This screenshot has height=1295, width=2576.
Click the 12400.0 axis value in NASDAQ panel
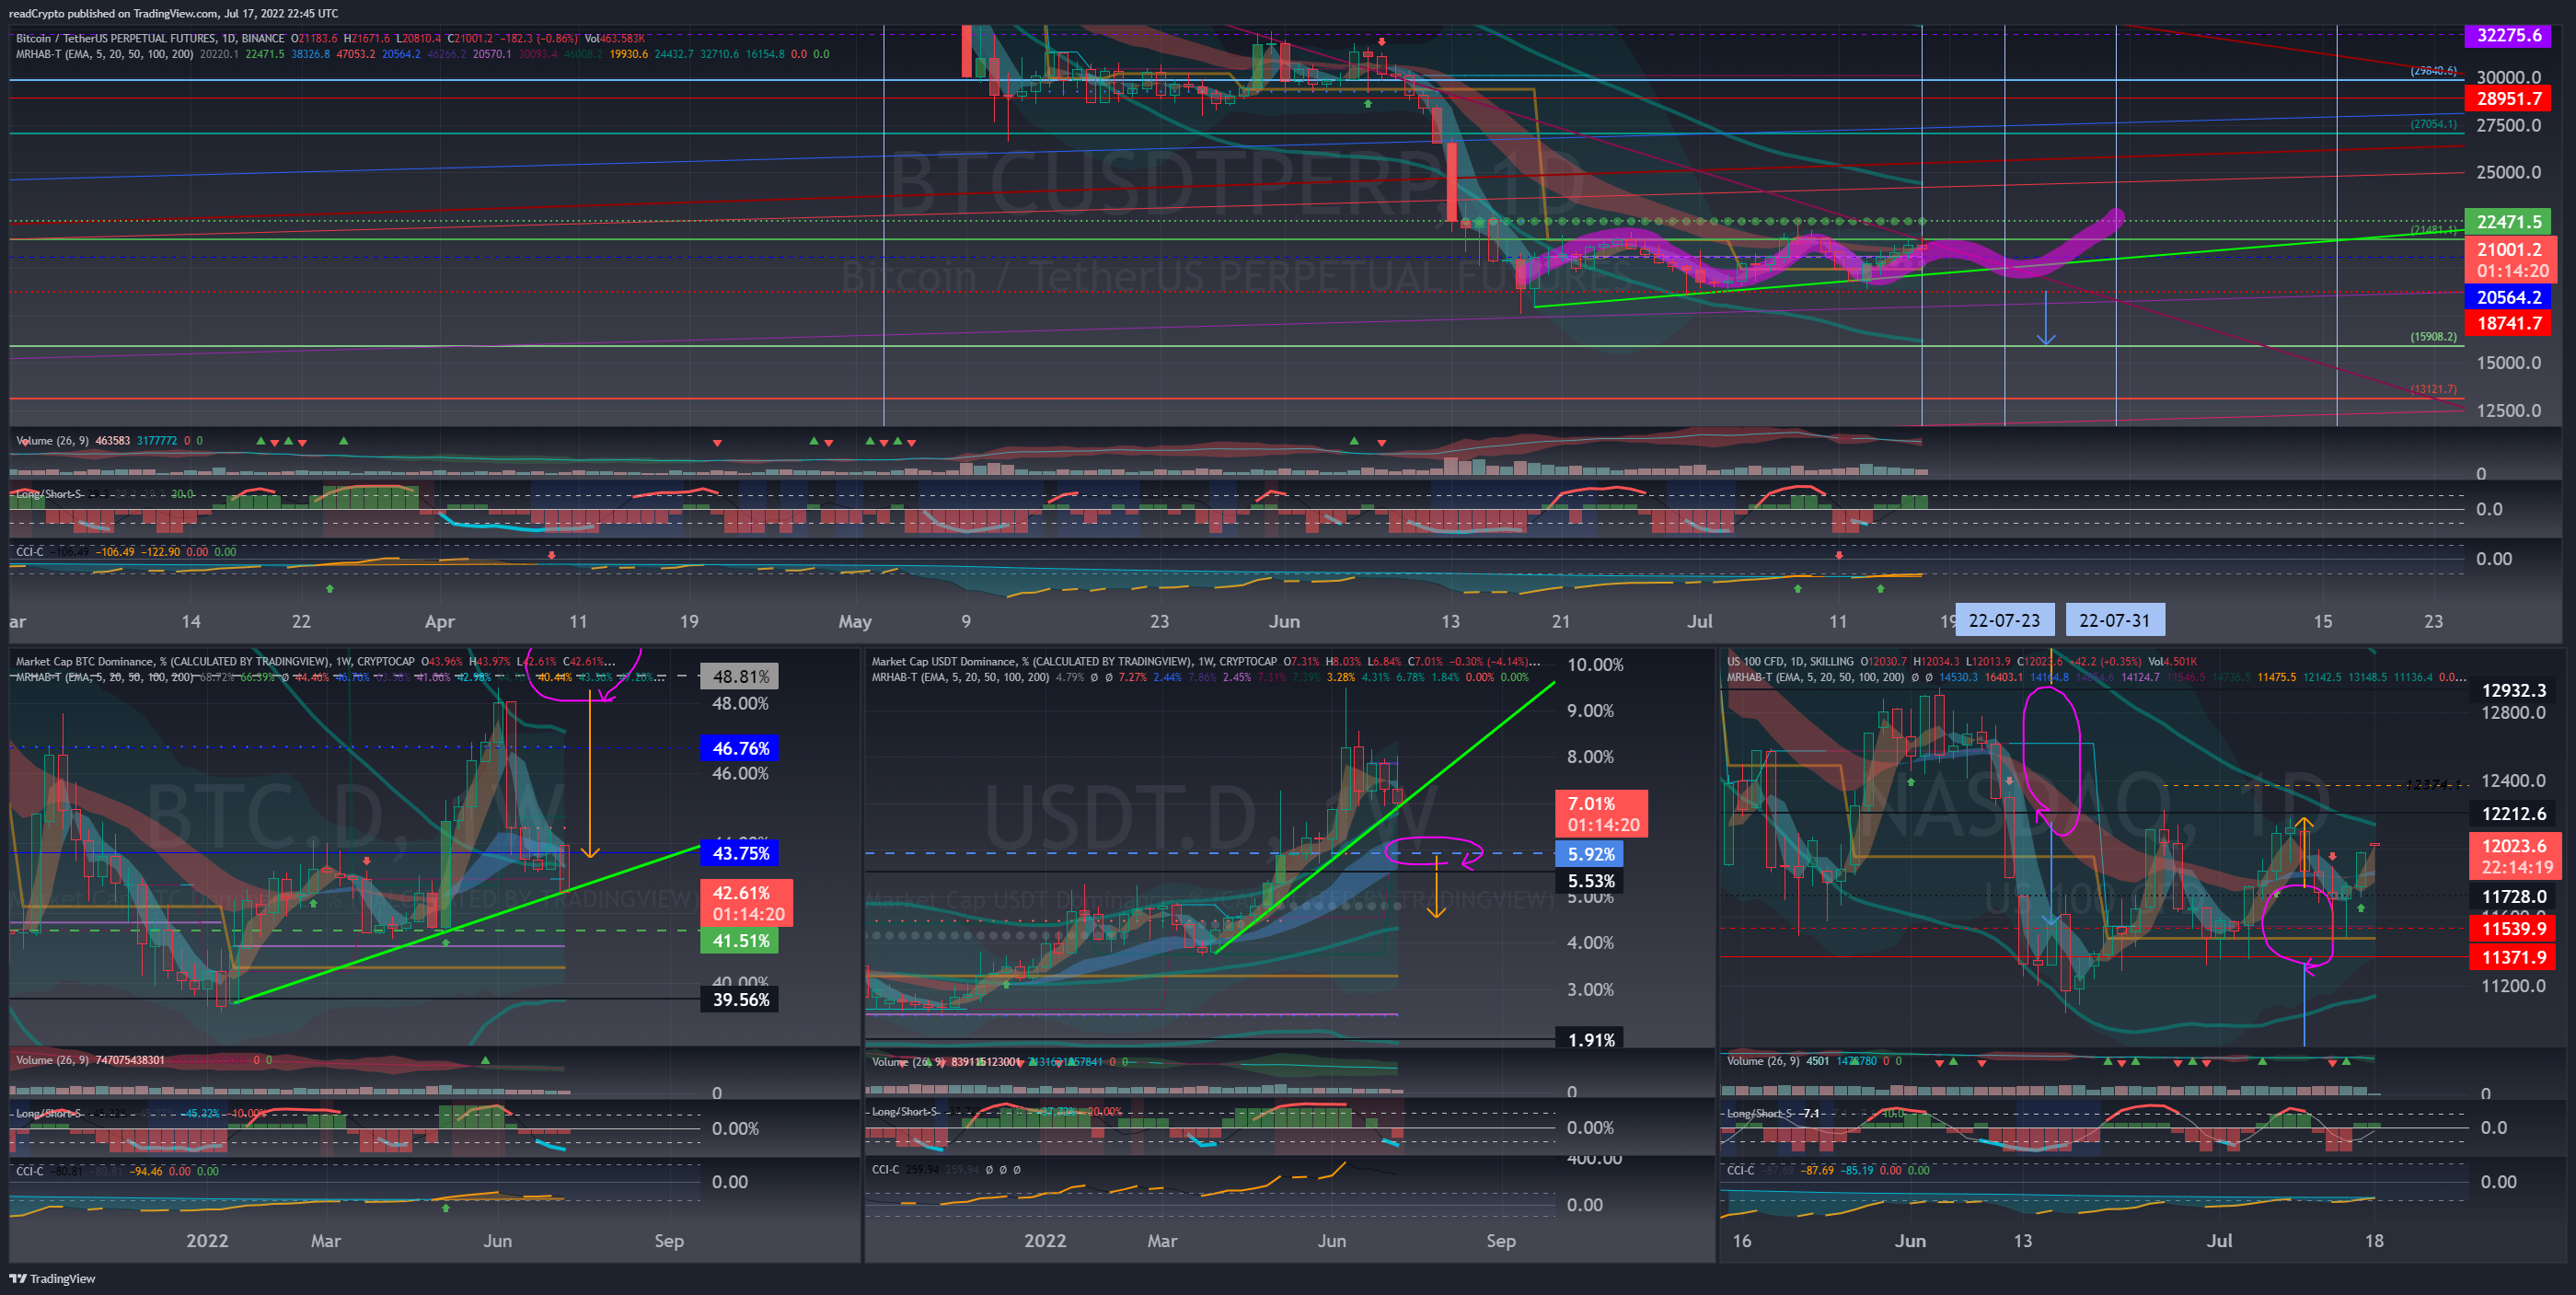[x=2513, y=781]
